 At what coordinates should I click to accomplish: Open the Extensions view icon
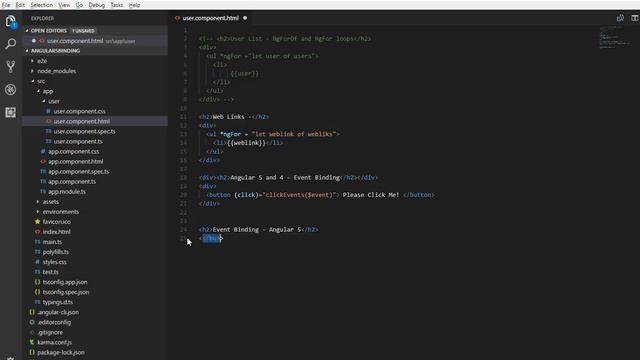click(x=11, y=112)
